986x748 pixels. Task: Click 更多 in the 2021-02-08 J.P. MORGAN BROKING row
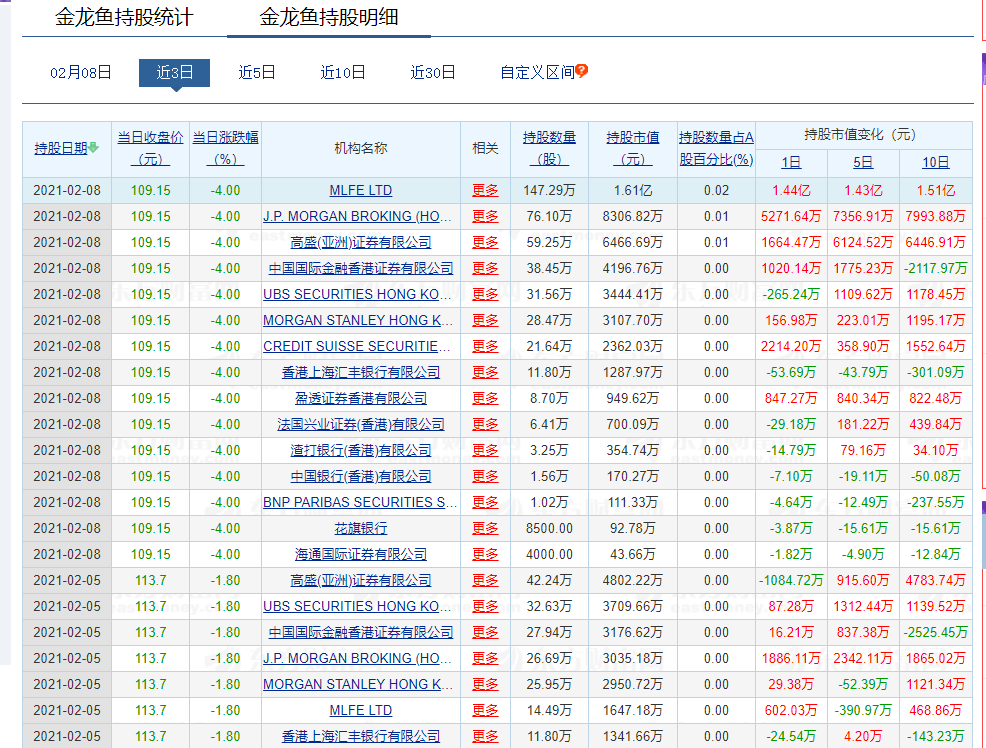pyautogui.click(x=485, y=216)
